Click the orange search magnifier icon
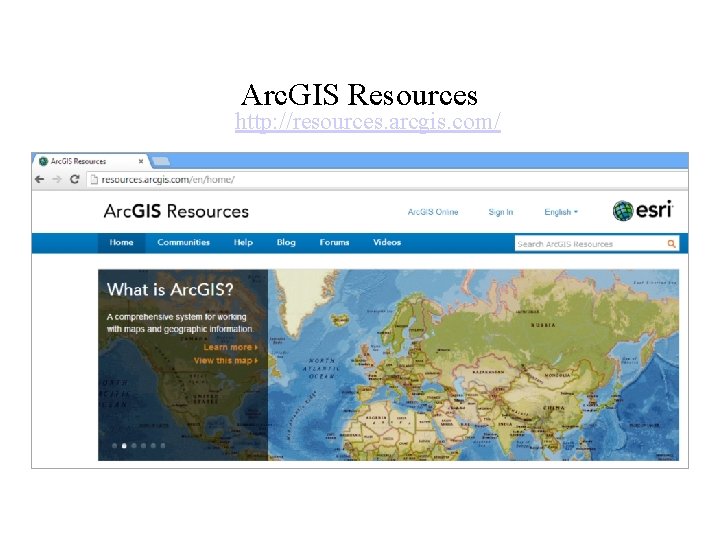The height and width of the screenshot is (540, 720). pos(671,244)
